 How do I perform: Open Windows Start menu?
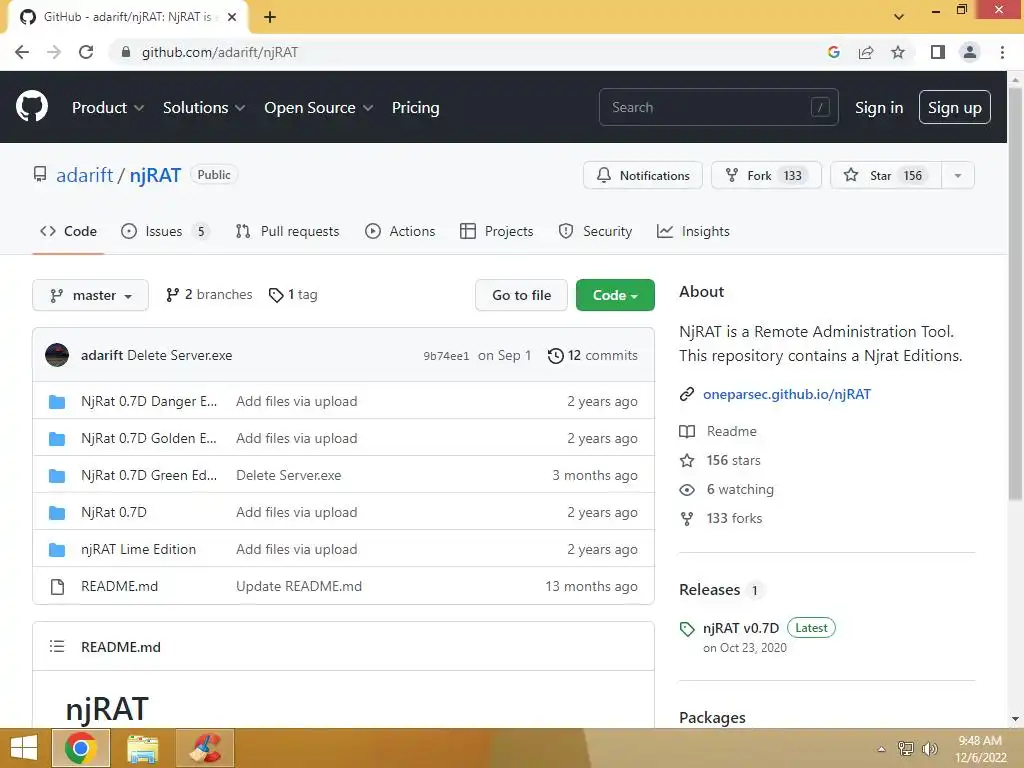click(x=24, y=748)
